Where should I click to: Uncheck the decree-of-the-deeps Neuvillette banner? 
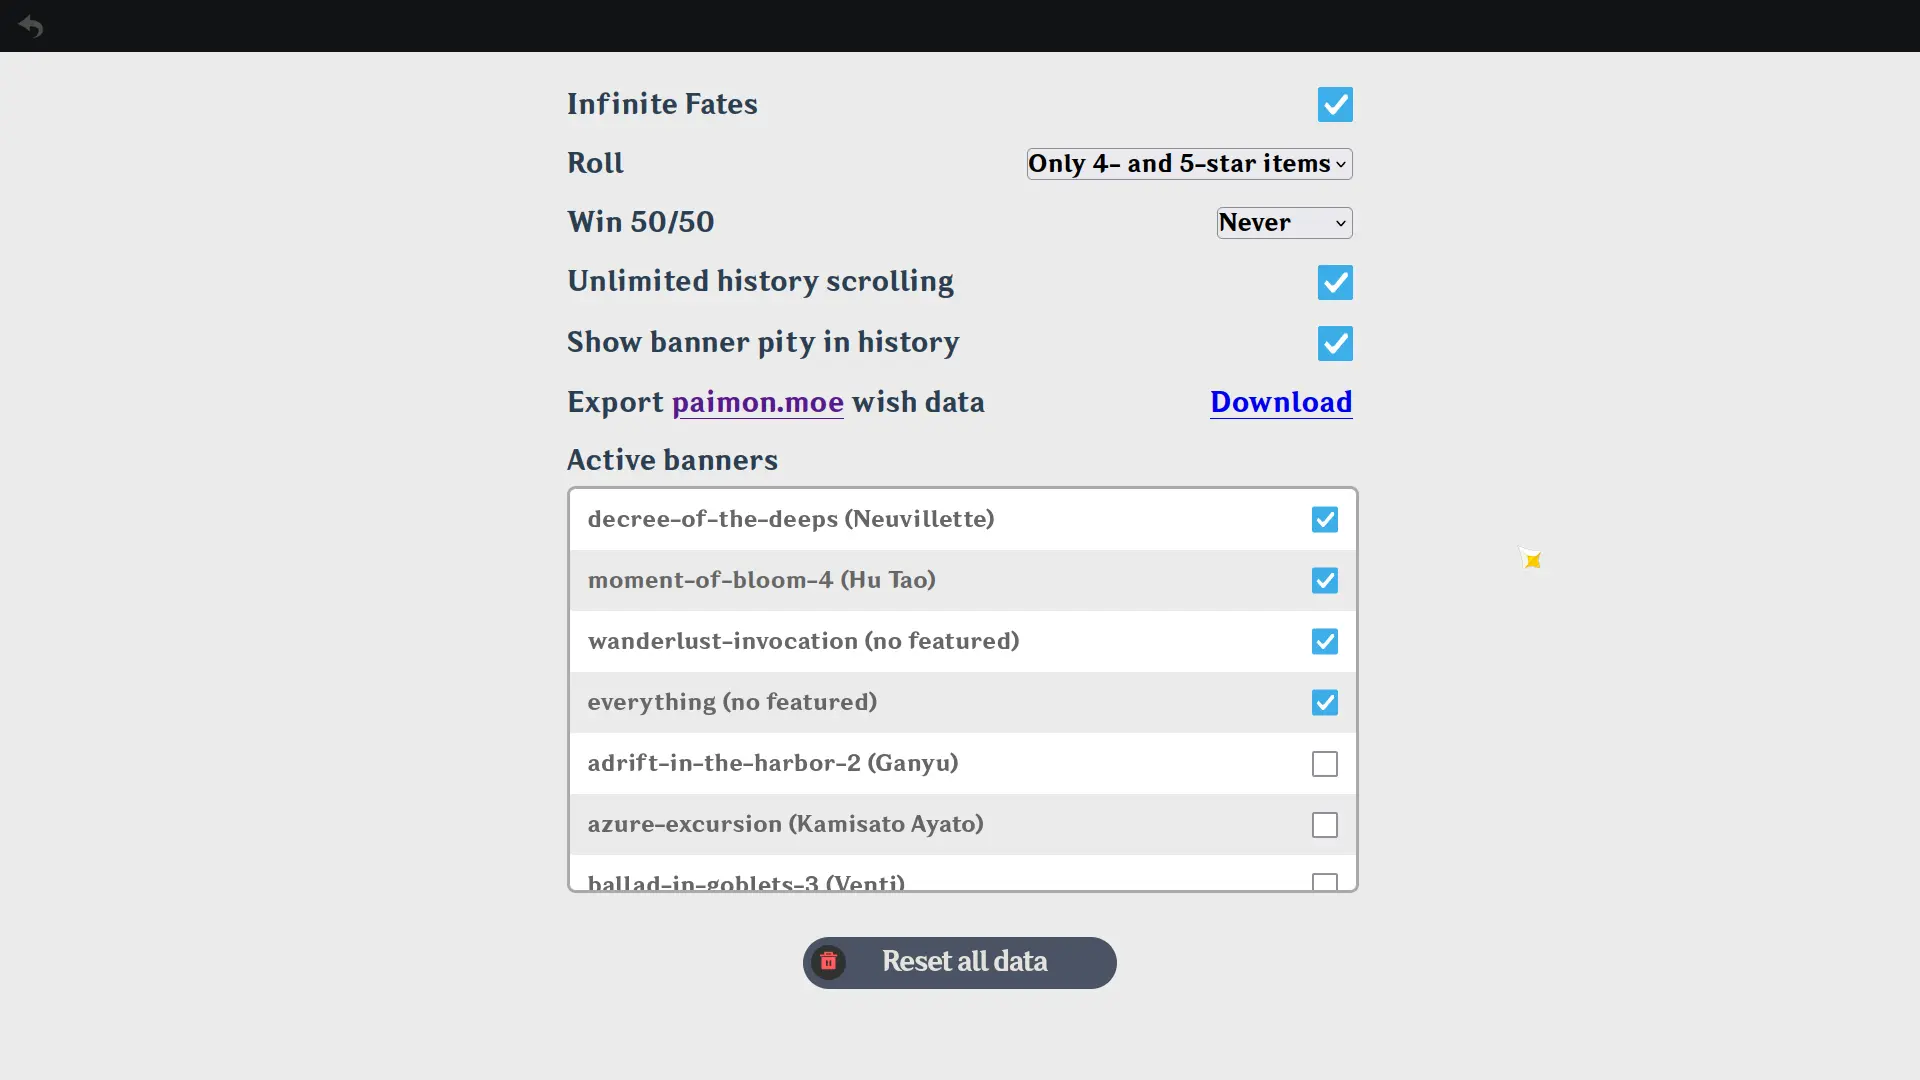(1324, 520)
